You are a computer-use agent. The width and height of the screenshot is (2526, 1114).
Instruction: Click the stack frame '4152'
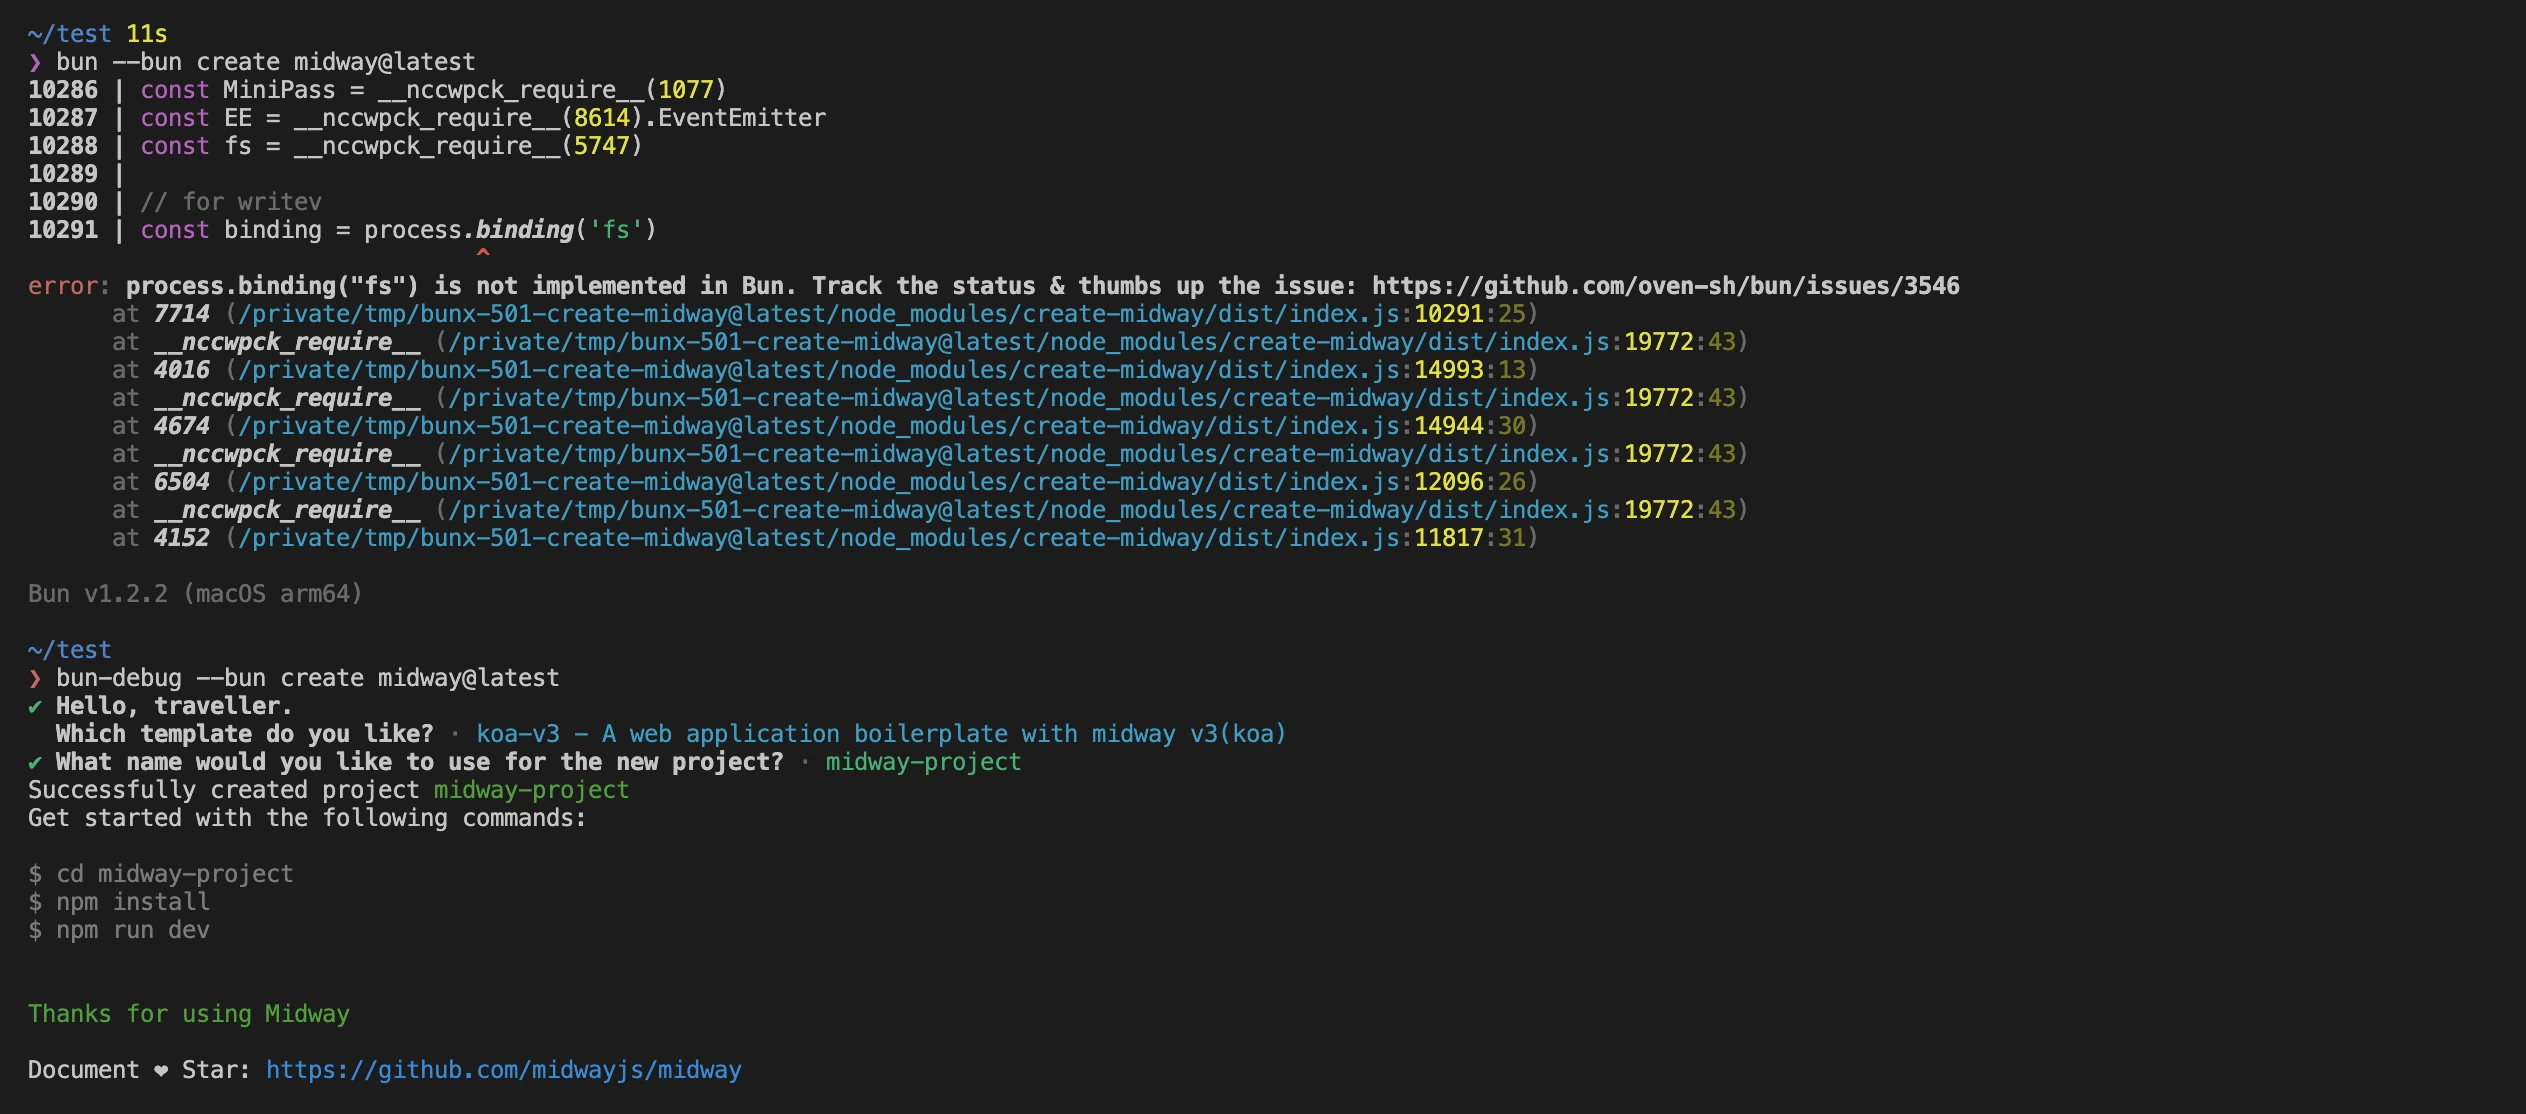tap(182, 538)
